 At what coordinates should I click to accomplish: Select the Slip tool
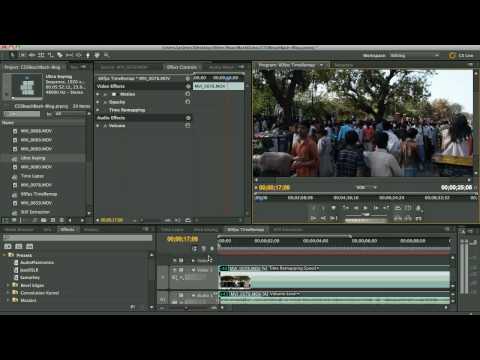coord(69,55)
